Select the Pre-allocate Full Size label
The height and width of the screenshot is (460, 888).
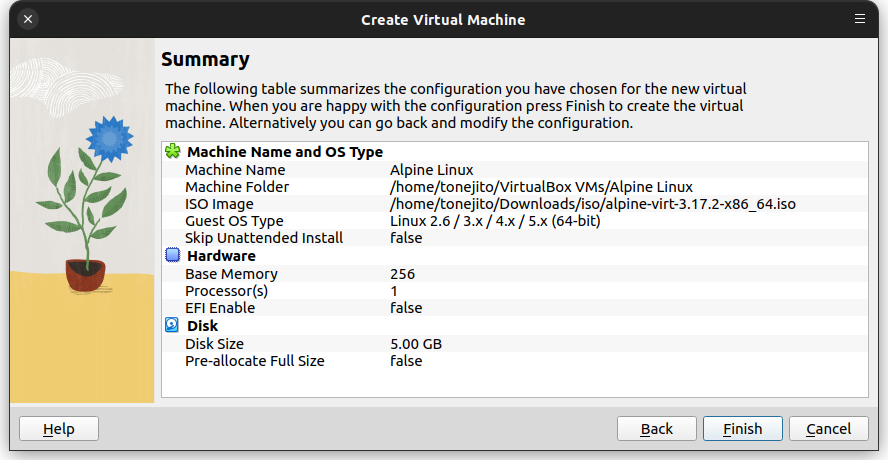point(255,361)
